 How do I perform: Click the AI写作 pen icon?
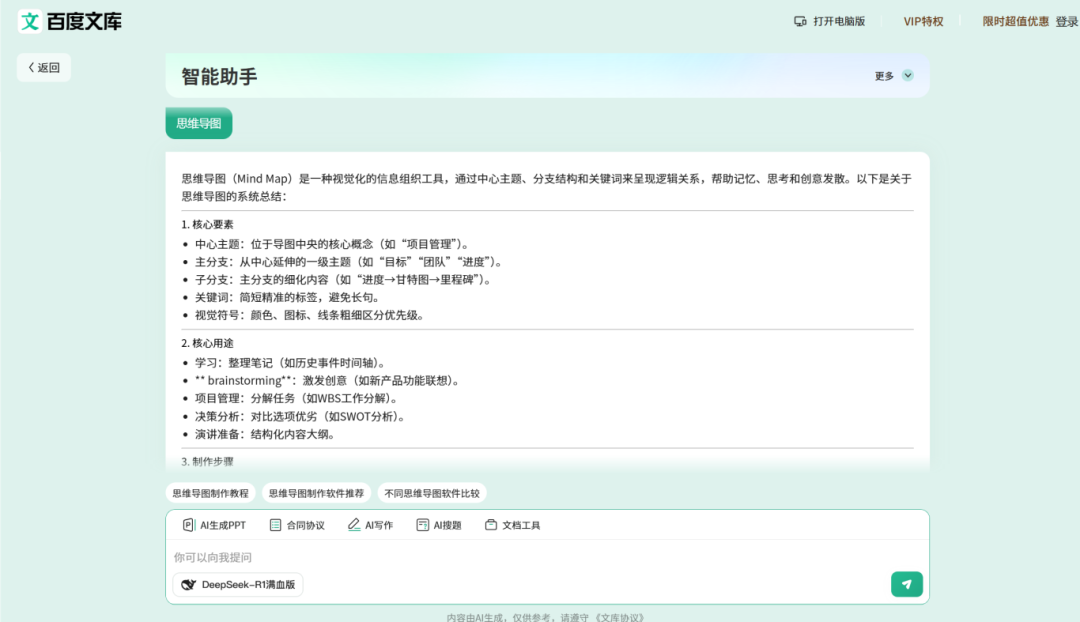tap(355, 524)
